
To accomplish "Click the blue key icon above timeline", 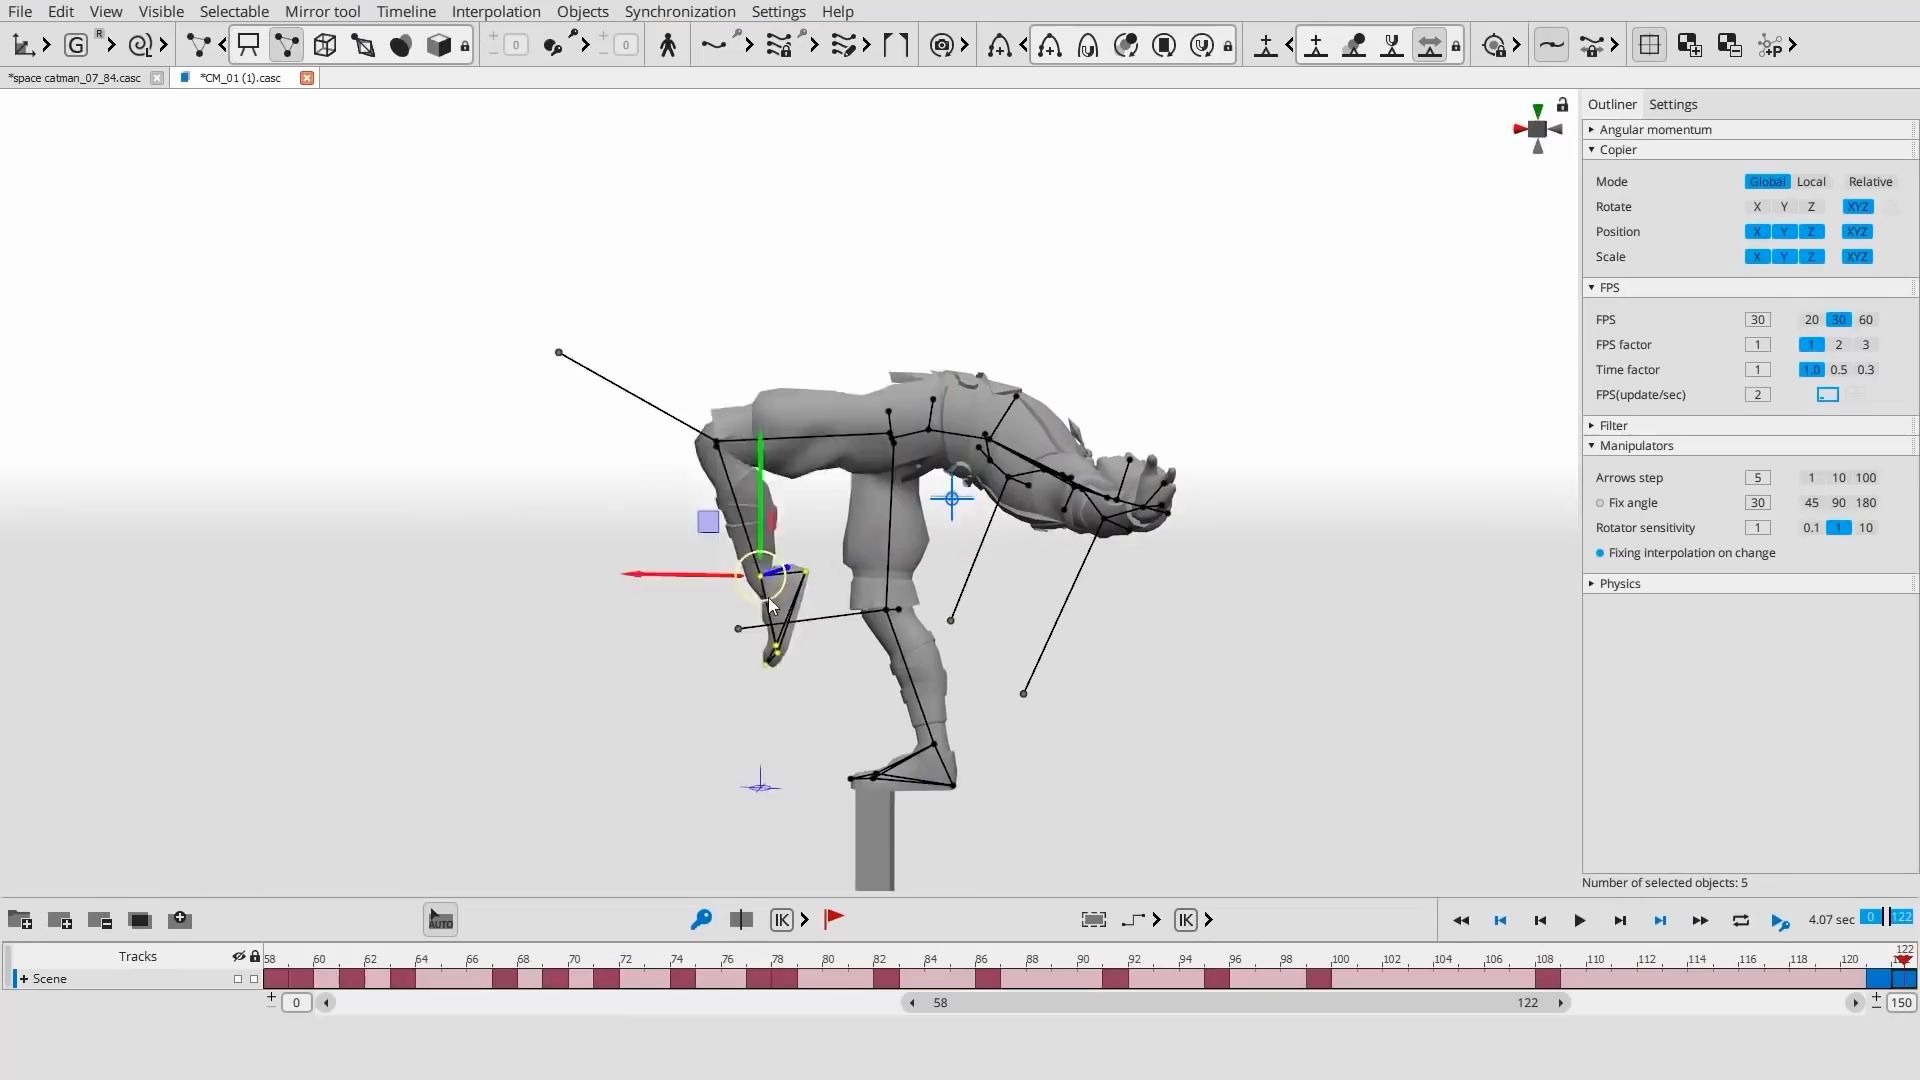I will [701, 919].
